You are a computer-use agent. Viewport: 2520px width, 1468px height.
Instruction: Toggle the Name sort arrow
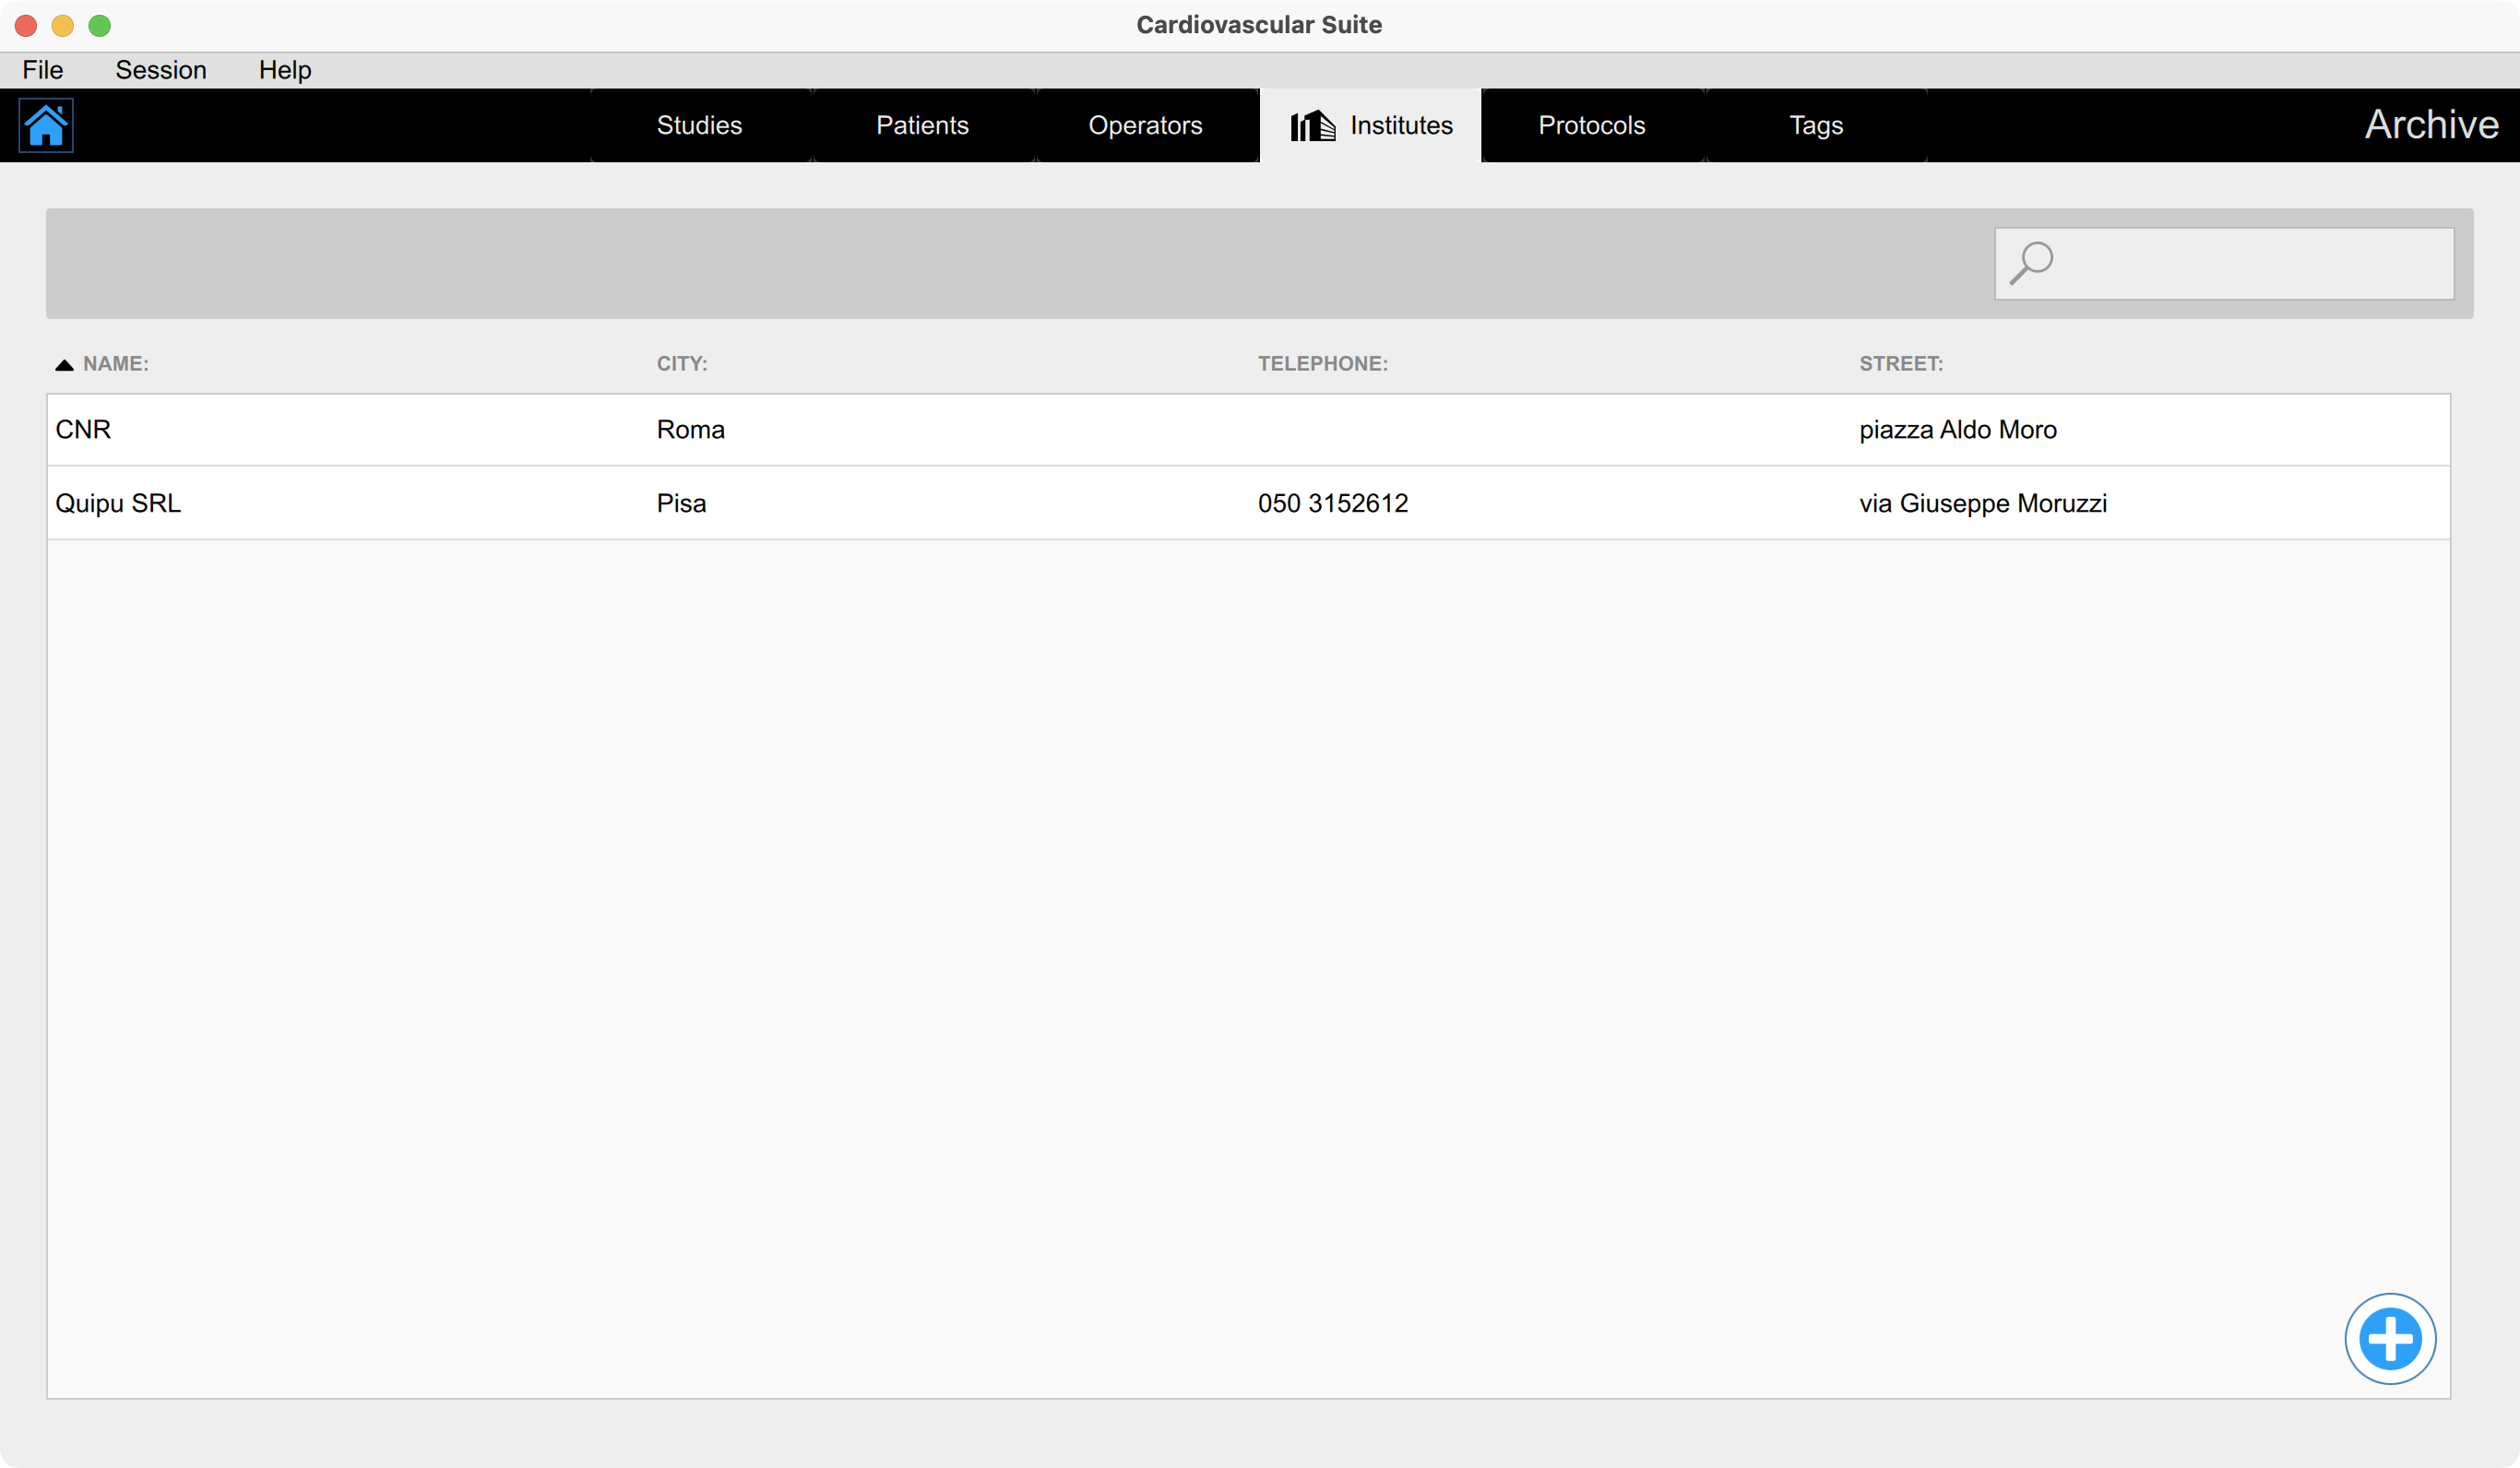64,365
